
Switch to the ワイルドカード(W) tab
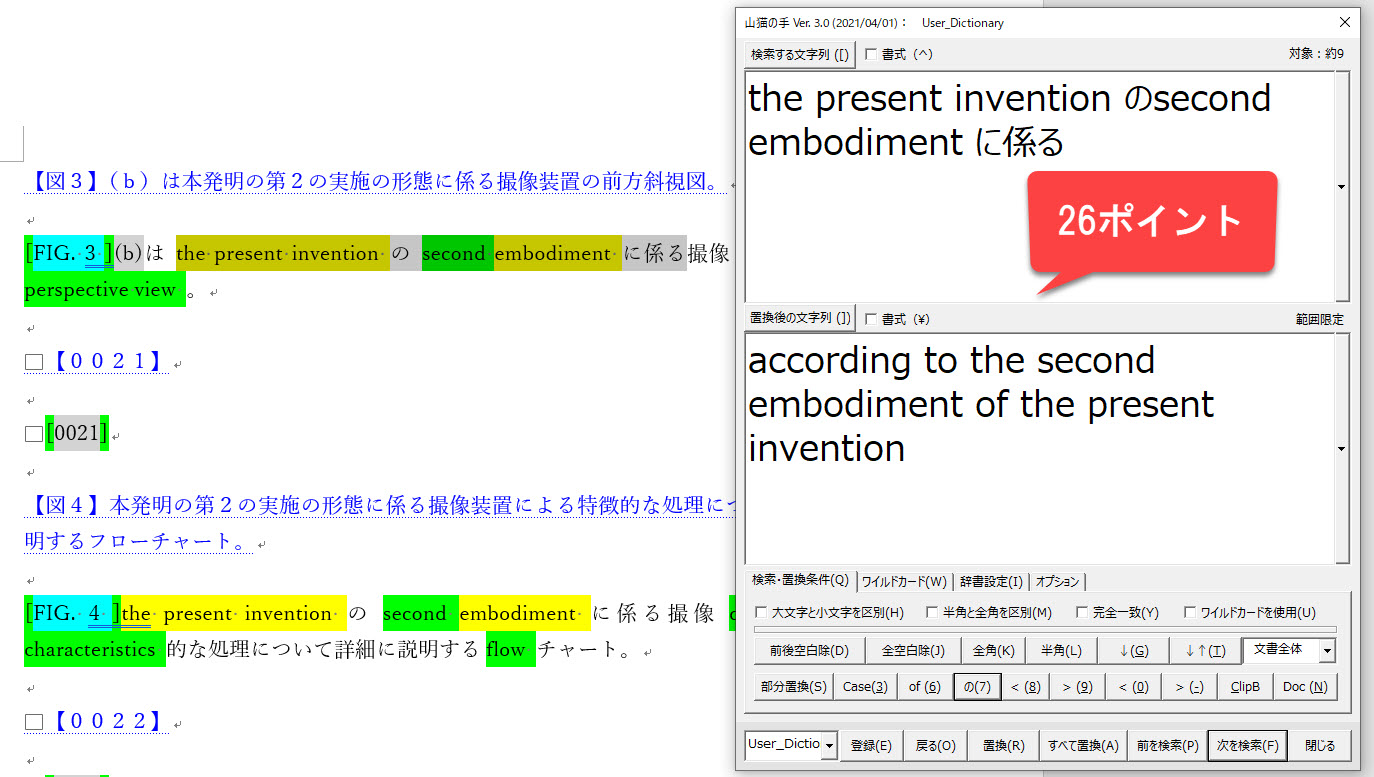[904, 581]
